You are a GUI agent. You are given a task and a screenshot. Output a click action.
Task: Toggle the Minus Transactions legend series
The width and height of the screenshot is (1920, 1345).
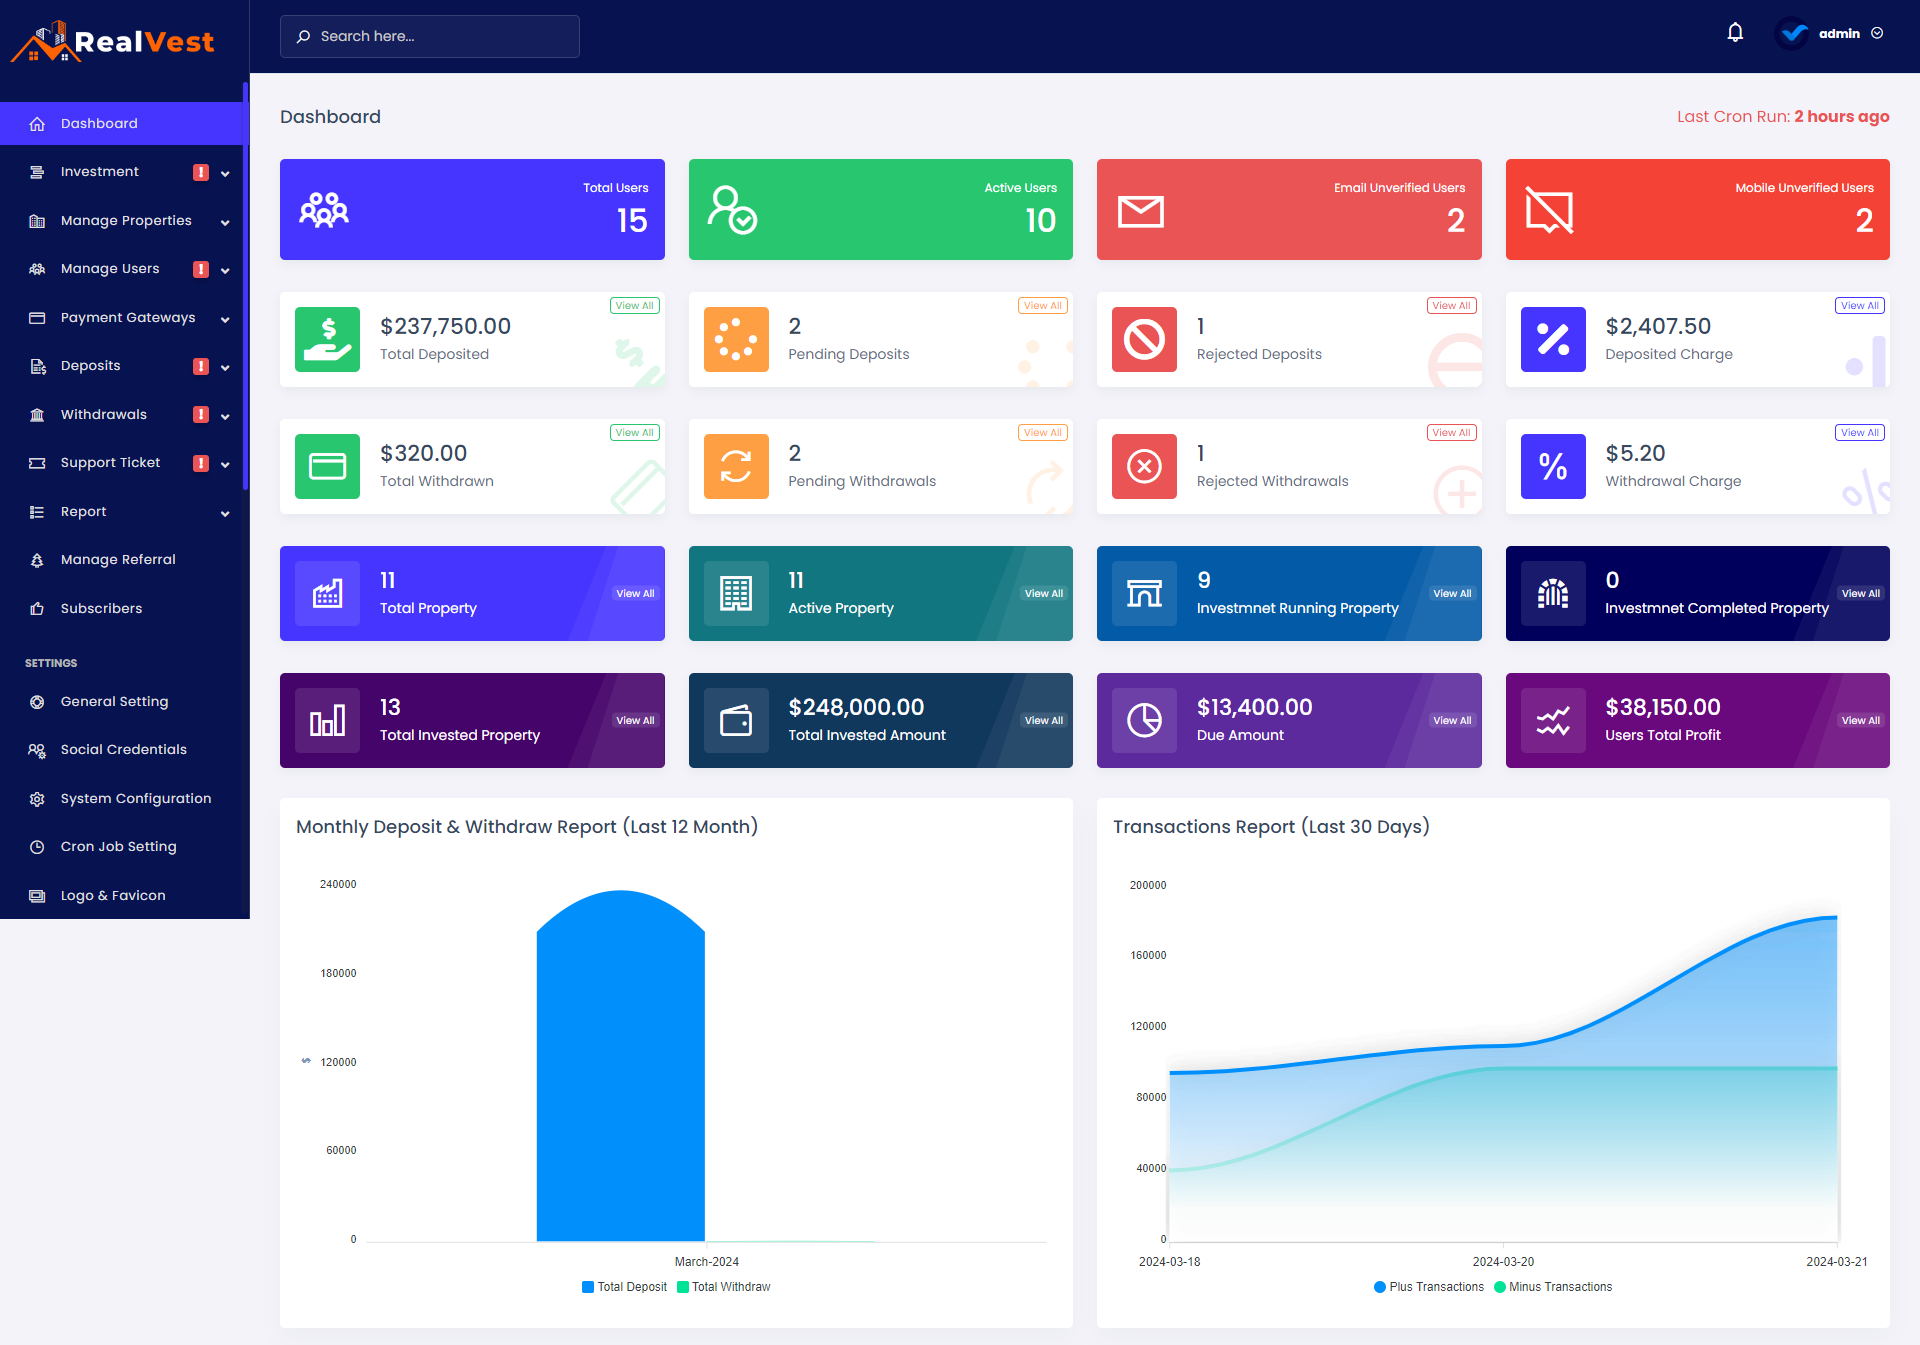[1553, 1287]
